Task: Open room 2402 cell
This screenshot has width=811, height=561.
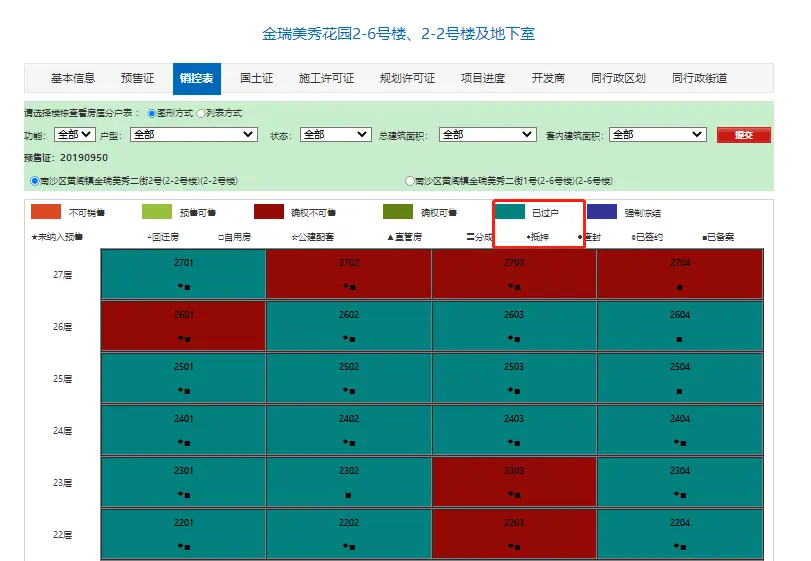Action: [x=349, y=430]
